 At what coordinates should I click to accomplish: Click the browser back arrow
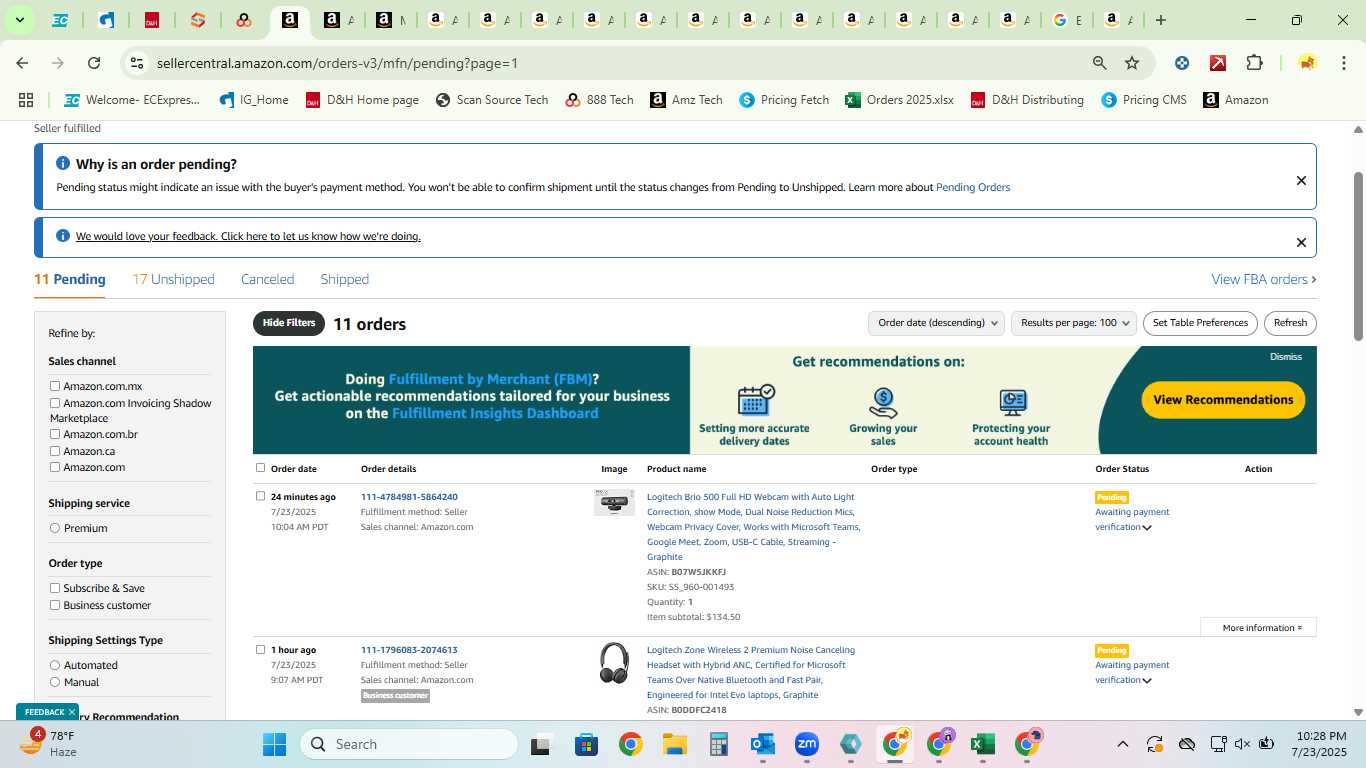pyautogui.click(x=22, y=63)
